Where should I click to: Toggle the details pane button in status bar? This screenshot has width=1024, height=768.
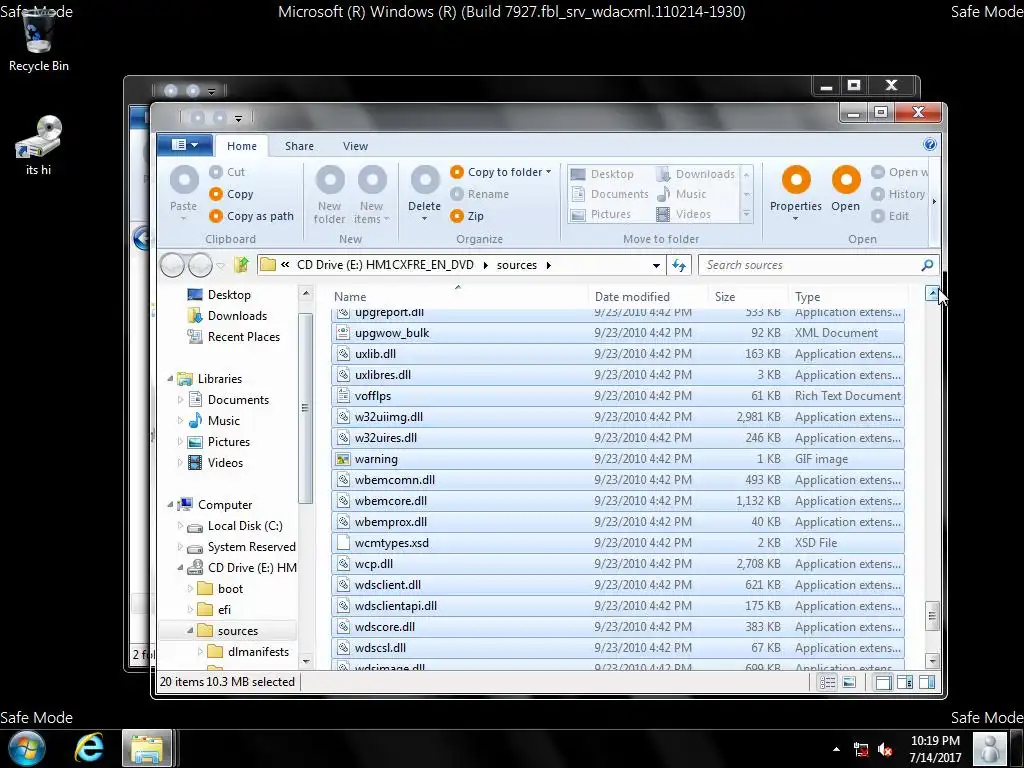point(927,682)
